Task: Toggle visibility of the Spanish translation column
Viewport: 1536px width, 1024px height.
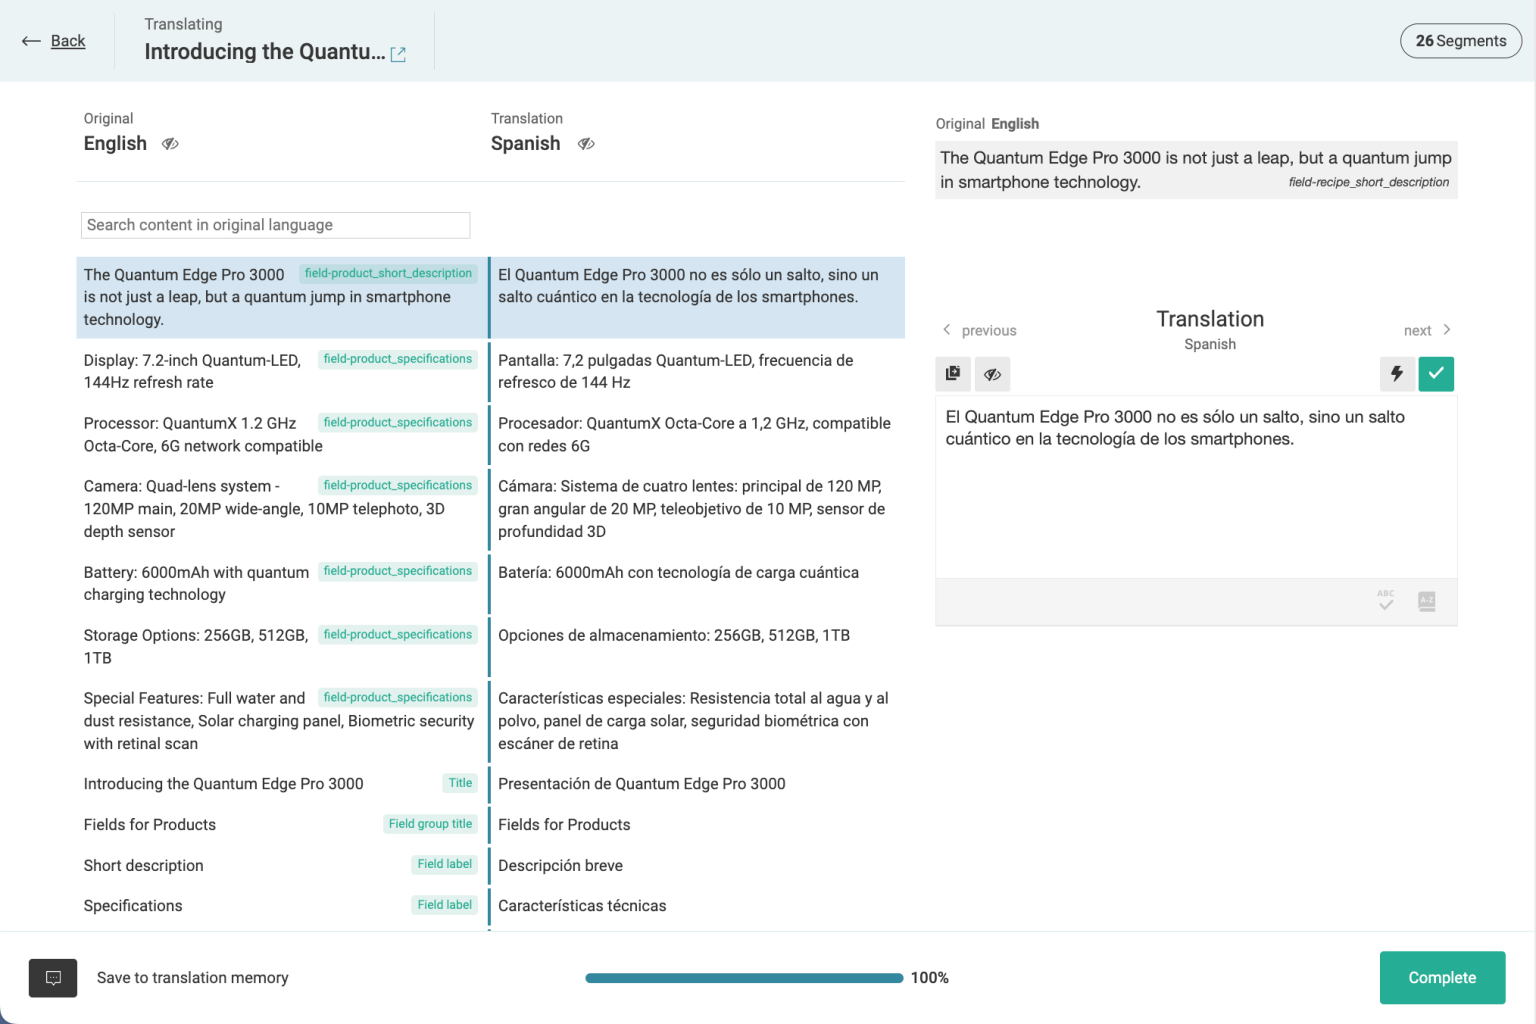Action: tap(587, 144)
